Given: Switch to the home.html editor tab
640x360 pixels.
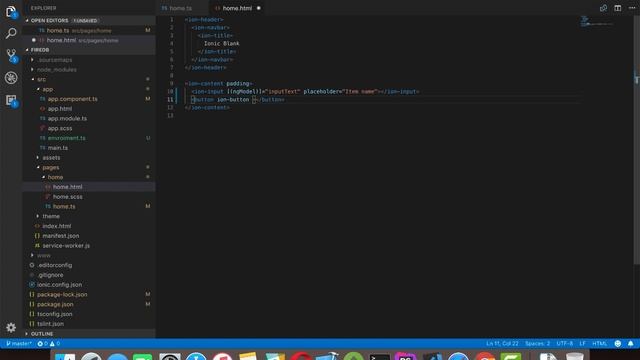Looking at the screenshot, I should (237, 8).
